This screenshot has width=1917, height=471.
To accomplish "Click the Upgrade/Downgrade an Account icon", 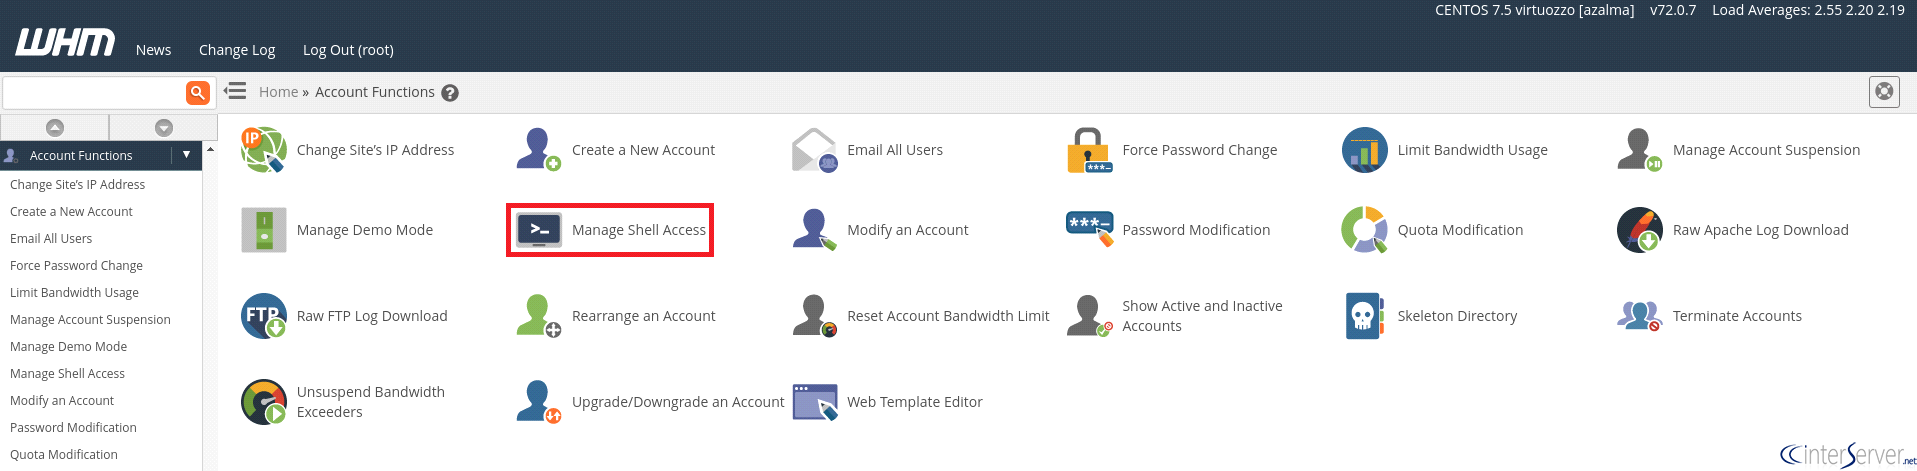I will coord(539,402).
